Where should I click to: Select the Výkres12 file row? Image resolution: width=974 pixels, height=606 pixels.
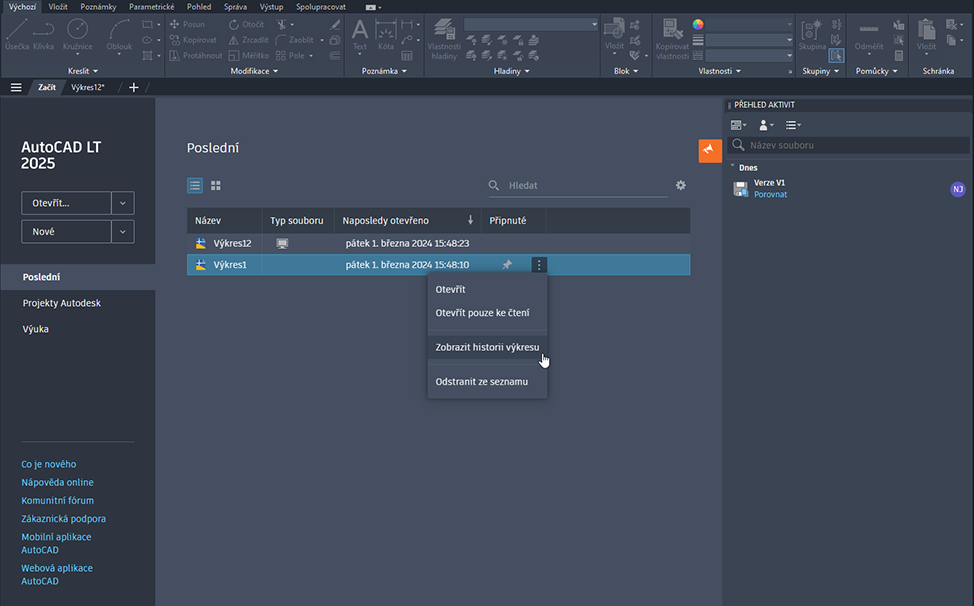(x=439, y=243)
